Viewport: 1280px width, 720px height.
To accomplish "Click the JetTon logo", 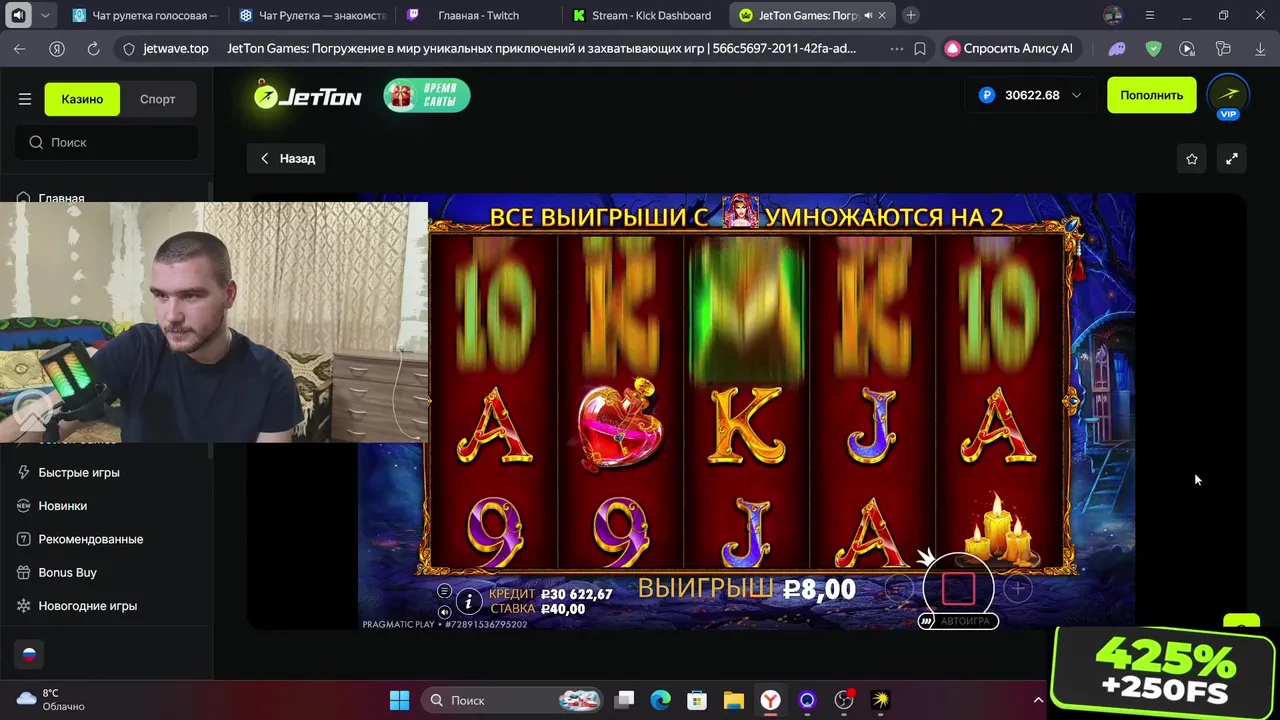I will click(307, 95).
